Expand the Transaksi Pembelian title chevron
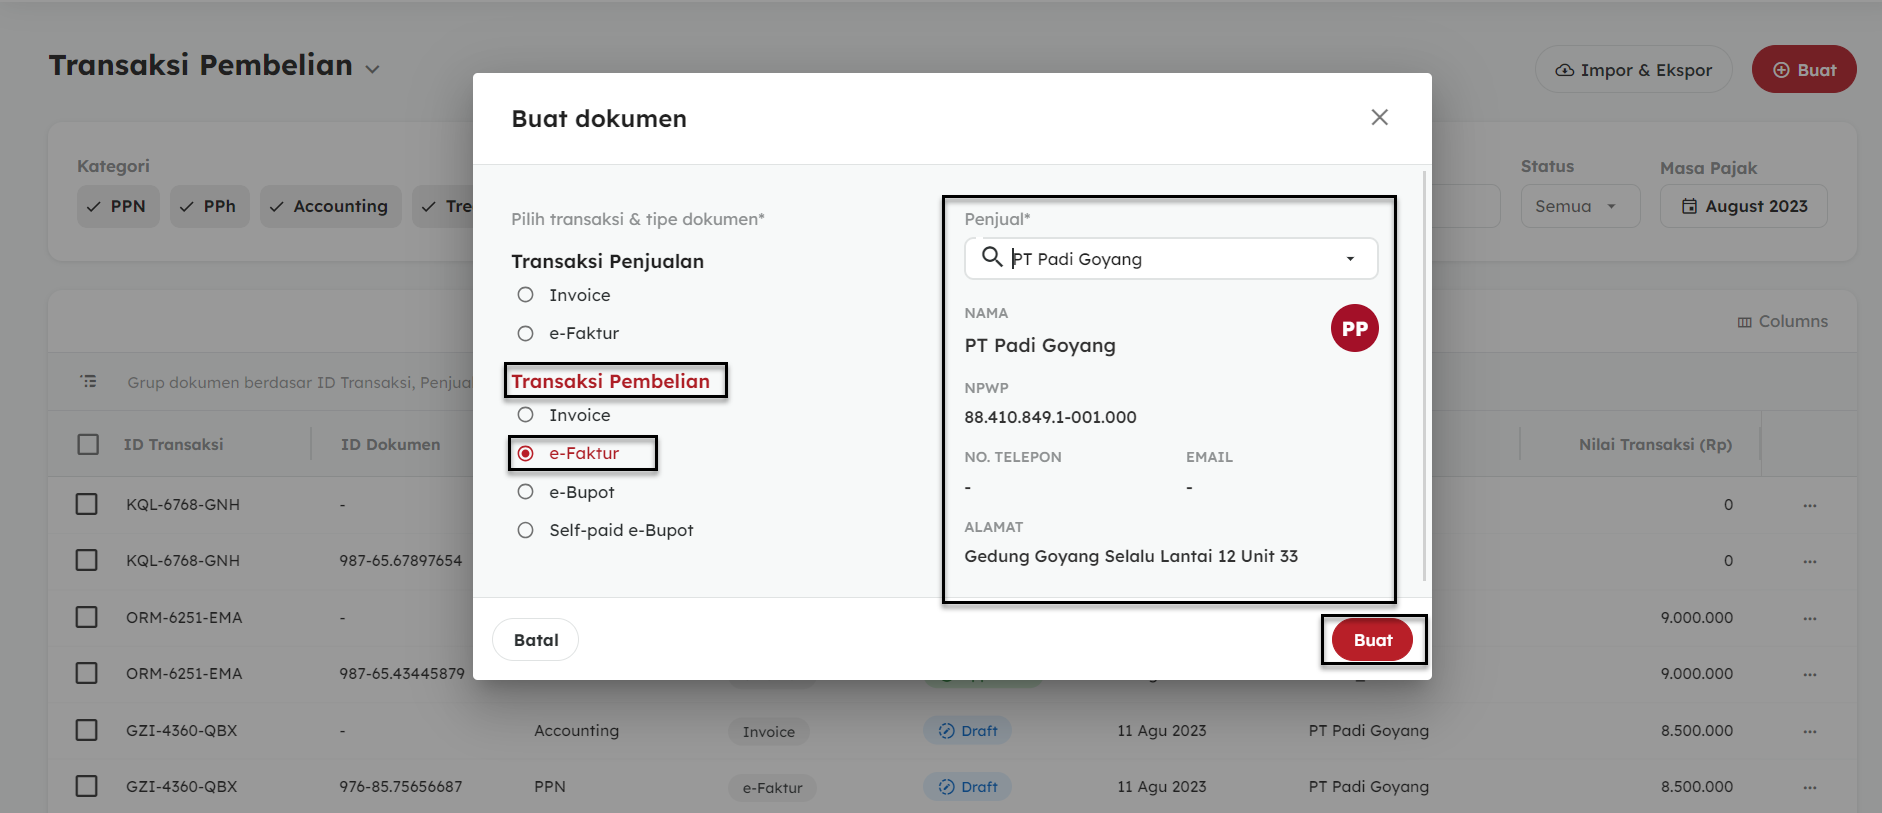This screenshot has height=813, width=1882. [373, 69]
